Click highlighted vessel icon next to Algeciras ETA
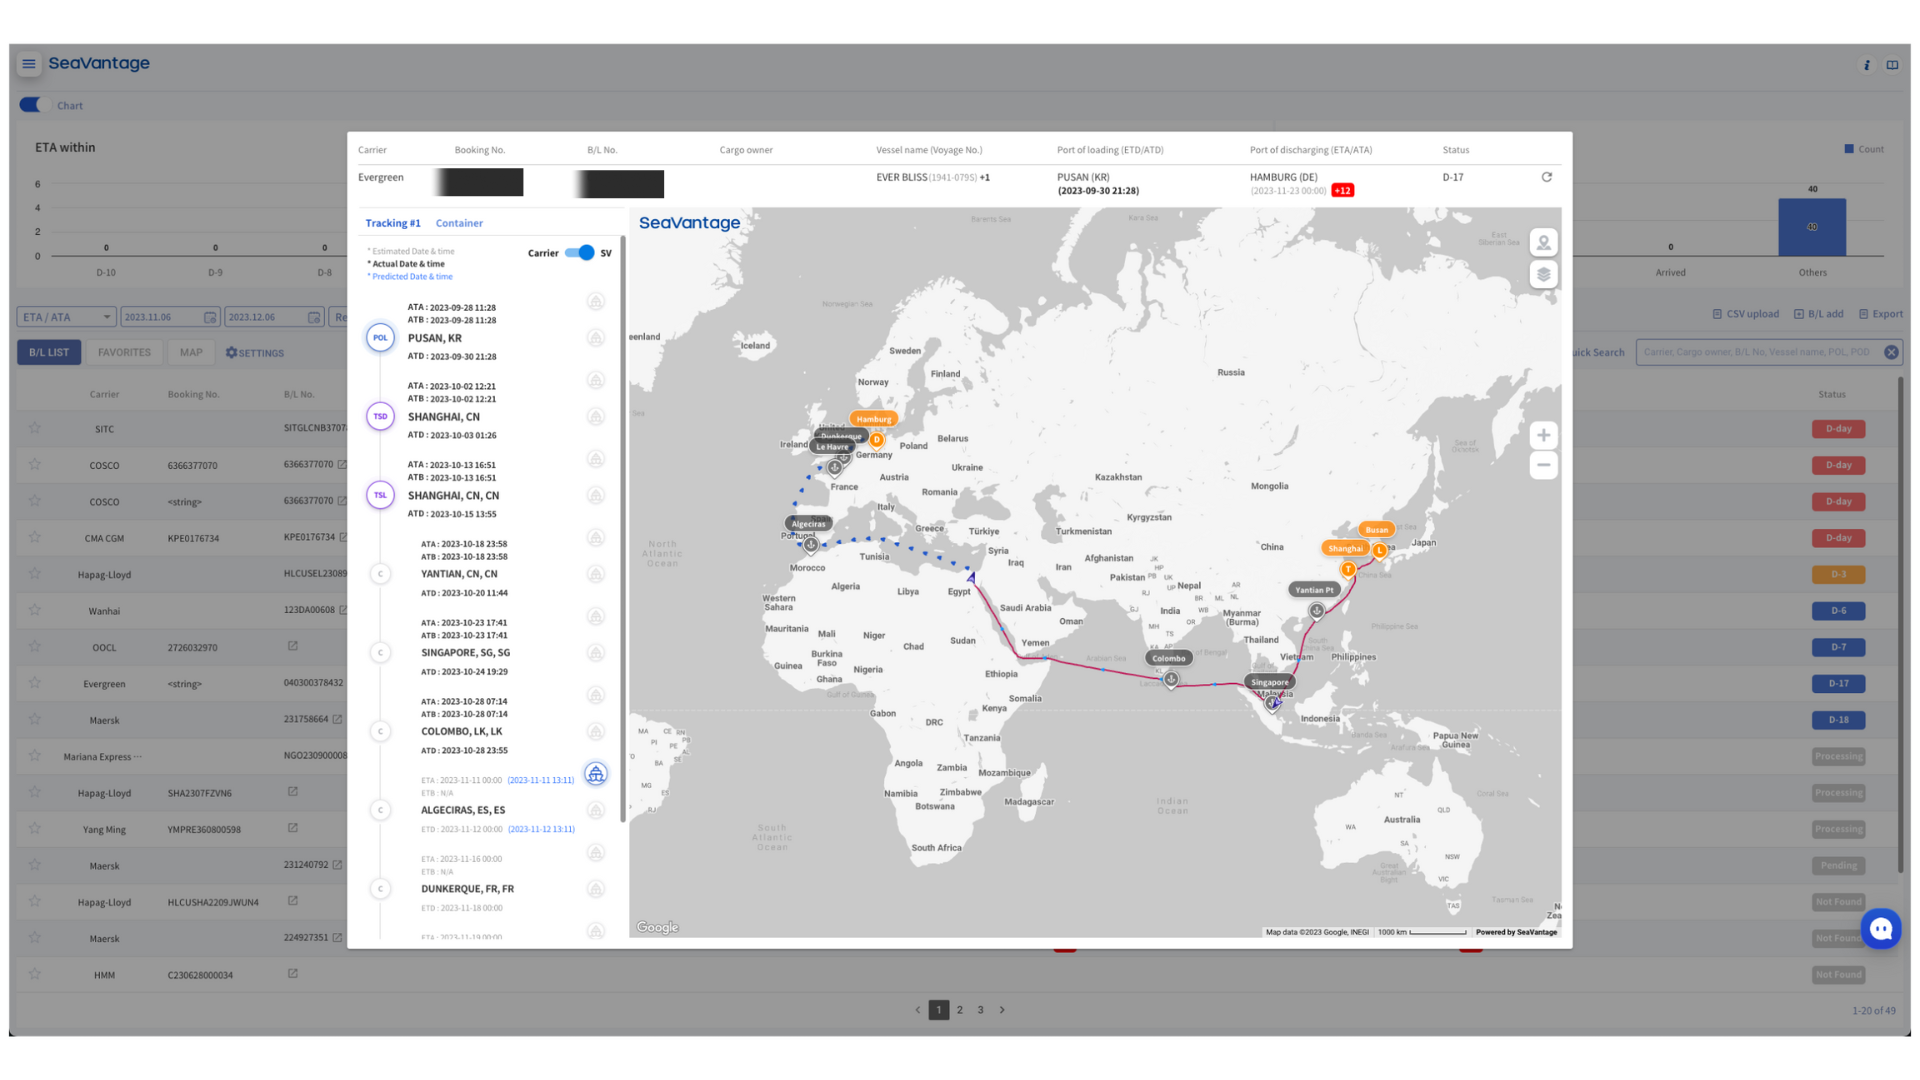1920x1080 pixels. tap(596, 774)
